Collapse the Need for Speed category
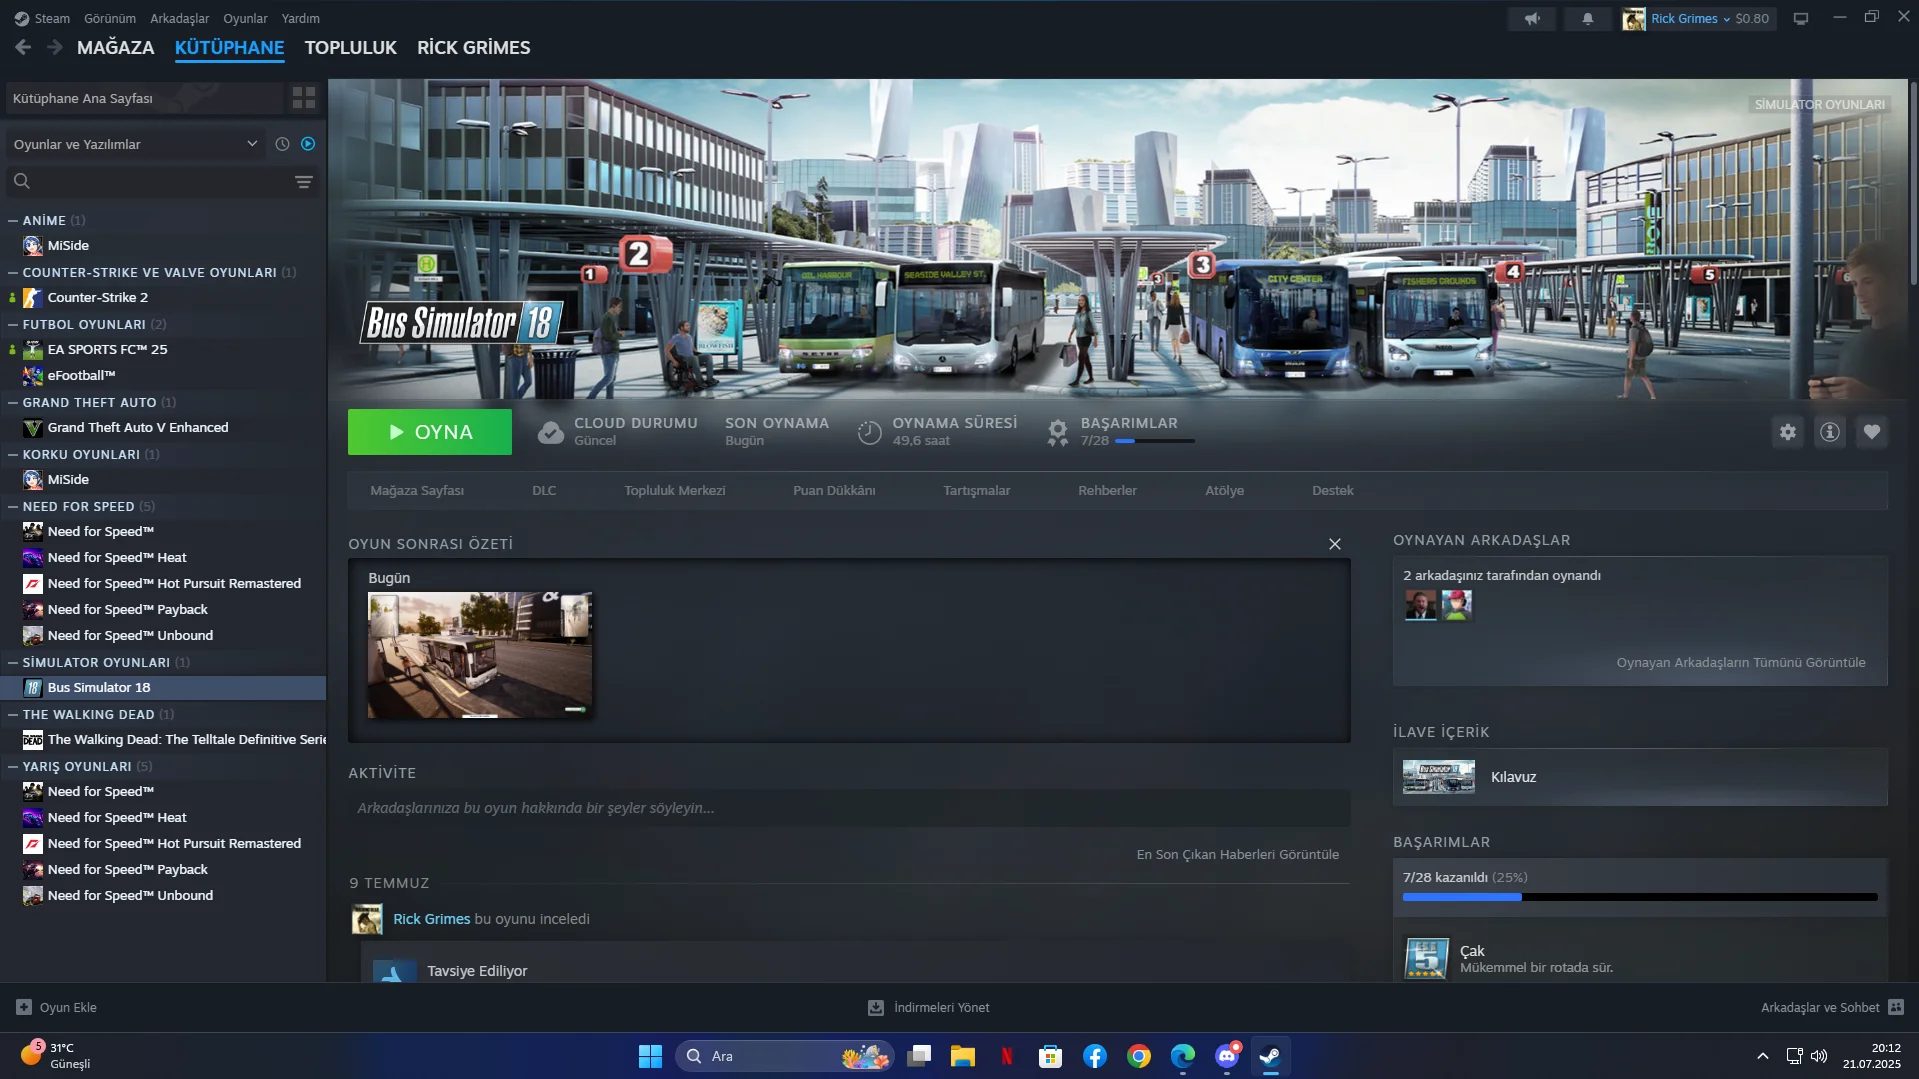The image size is (1919, 1079). (x=13, y=507)
